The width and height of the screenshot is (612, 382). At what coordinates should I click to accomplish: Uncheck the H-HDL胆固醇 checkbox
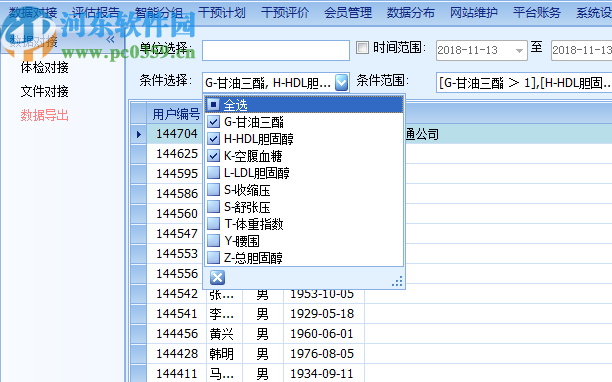click(213, 139)
